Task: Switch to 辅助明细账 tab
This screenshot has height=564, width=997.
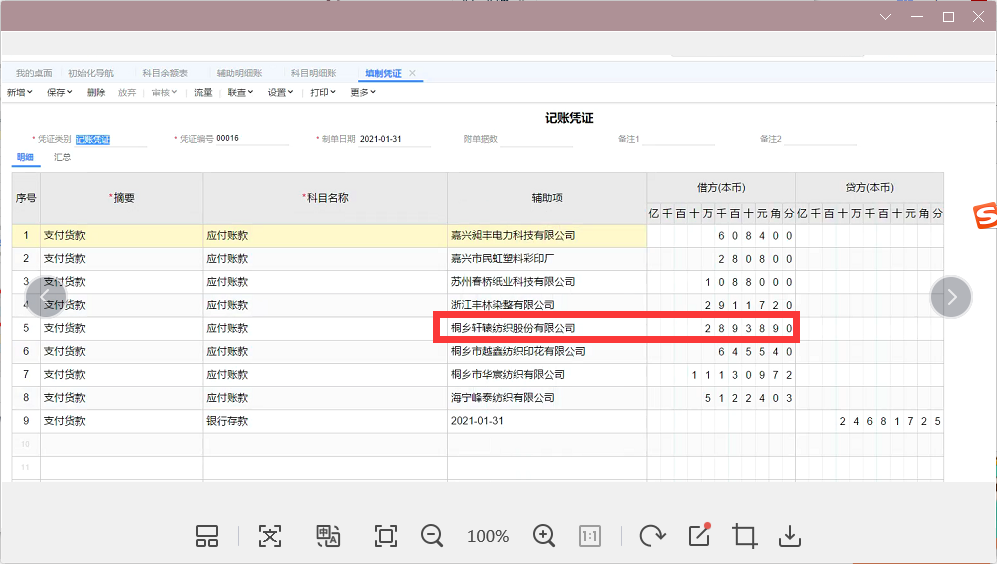Action: 240,73
